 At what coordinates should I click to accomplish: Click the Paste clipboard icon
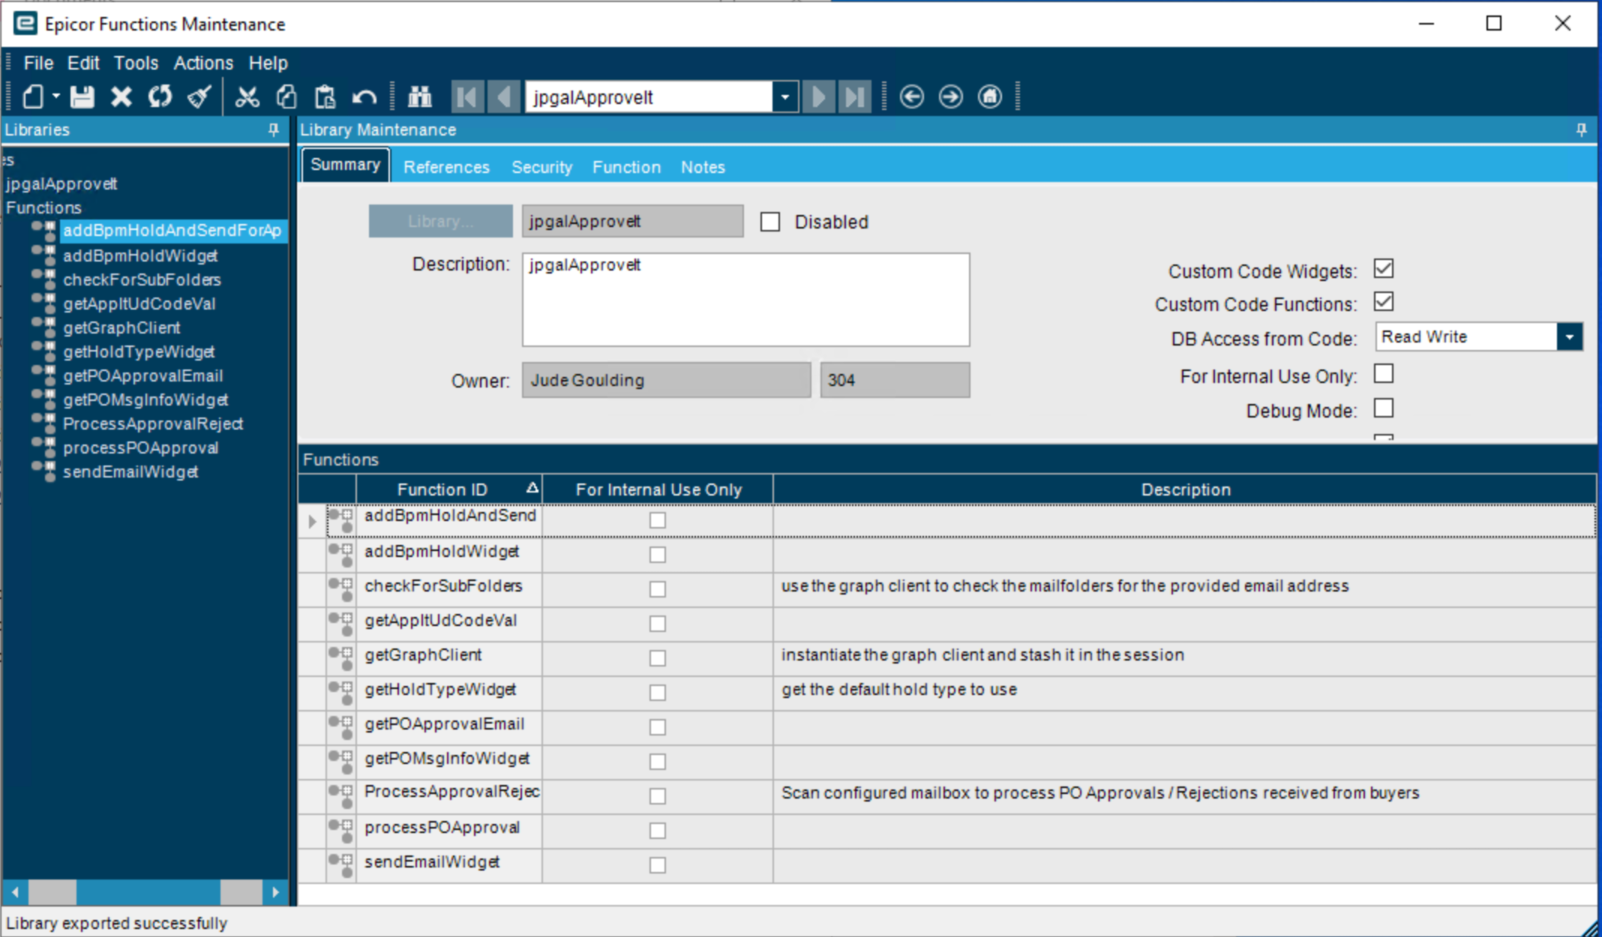pos(325,97)
